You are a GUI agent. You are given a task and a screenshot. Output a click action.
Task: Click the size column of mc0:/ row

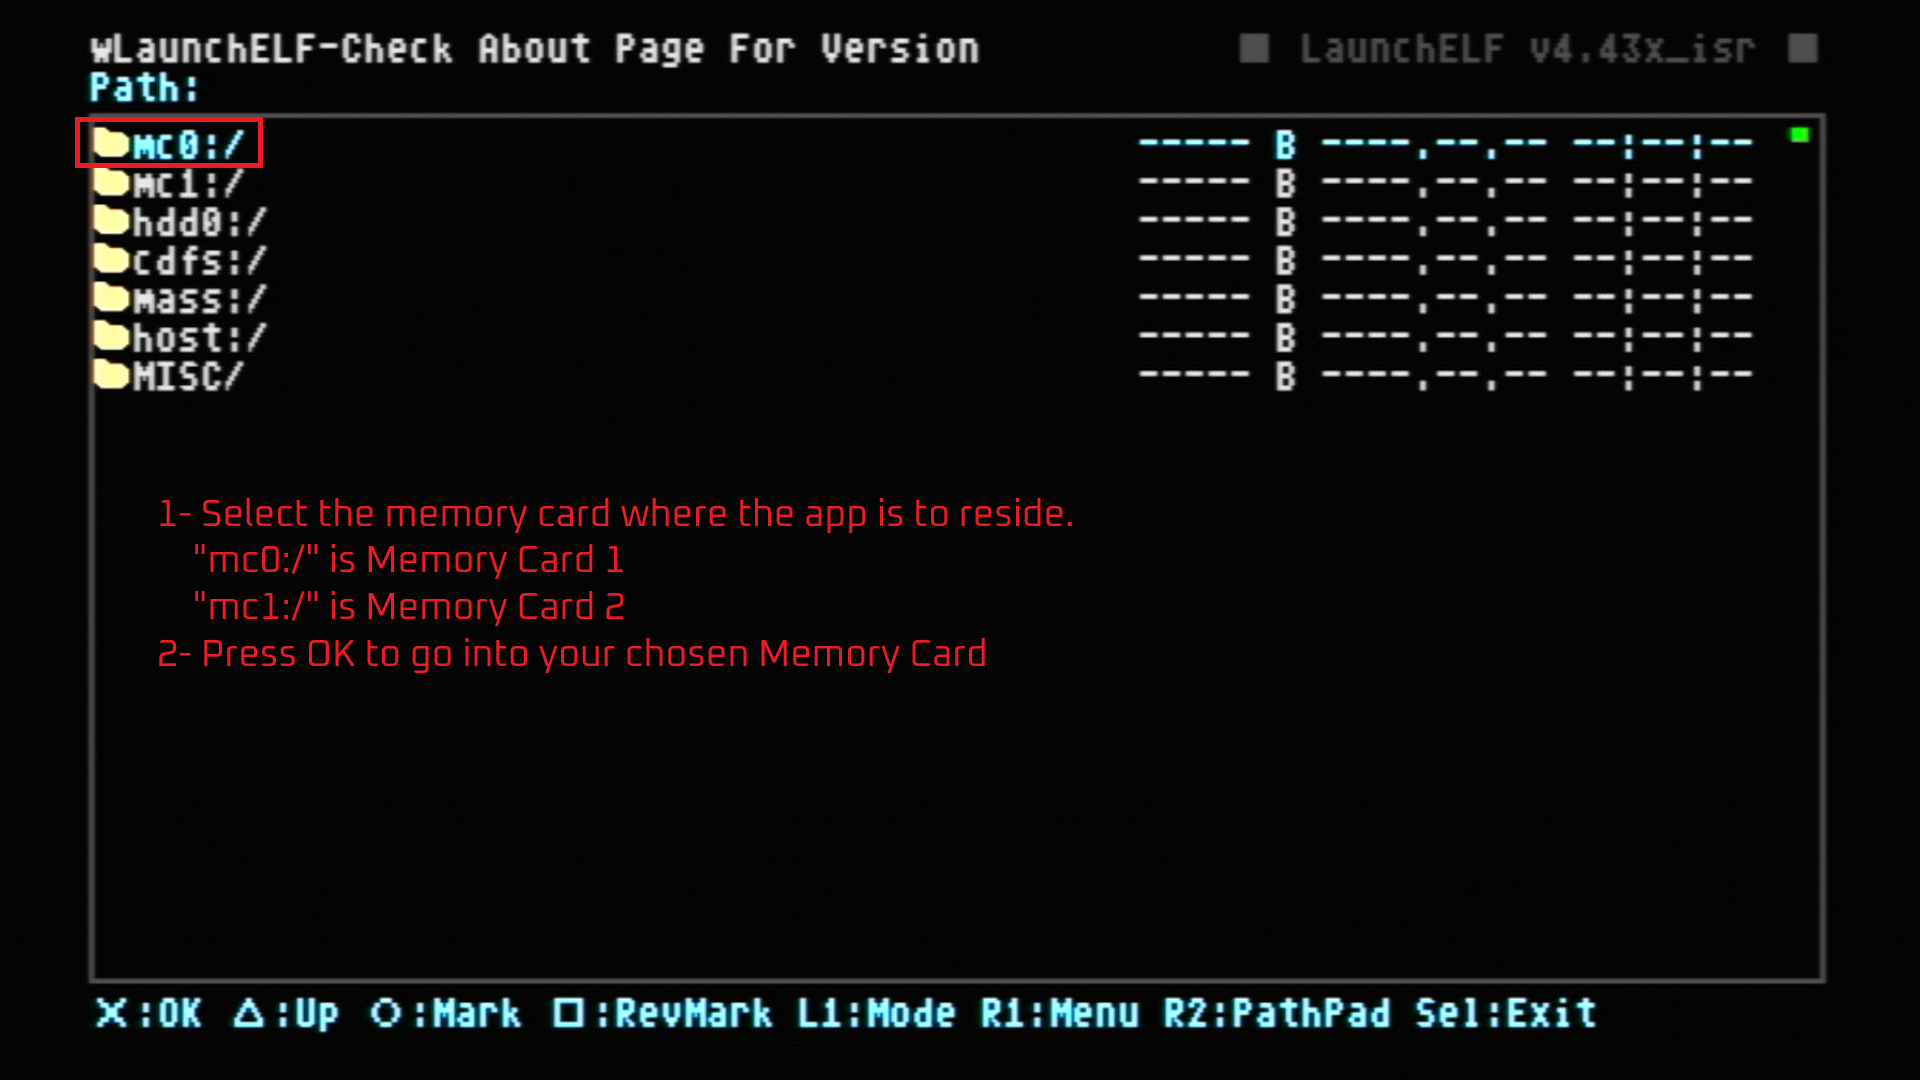(x=1217, y=145)
